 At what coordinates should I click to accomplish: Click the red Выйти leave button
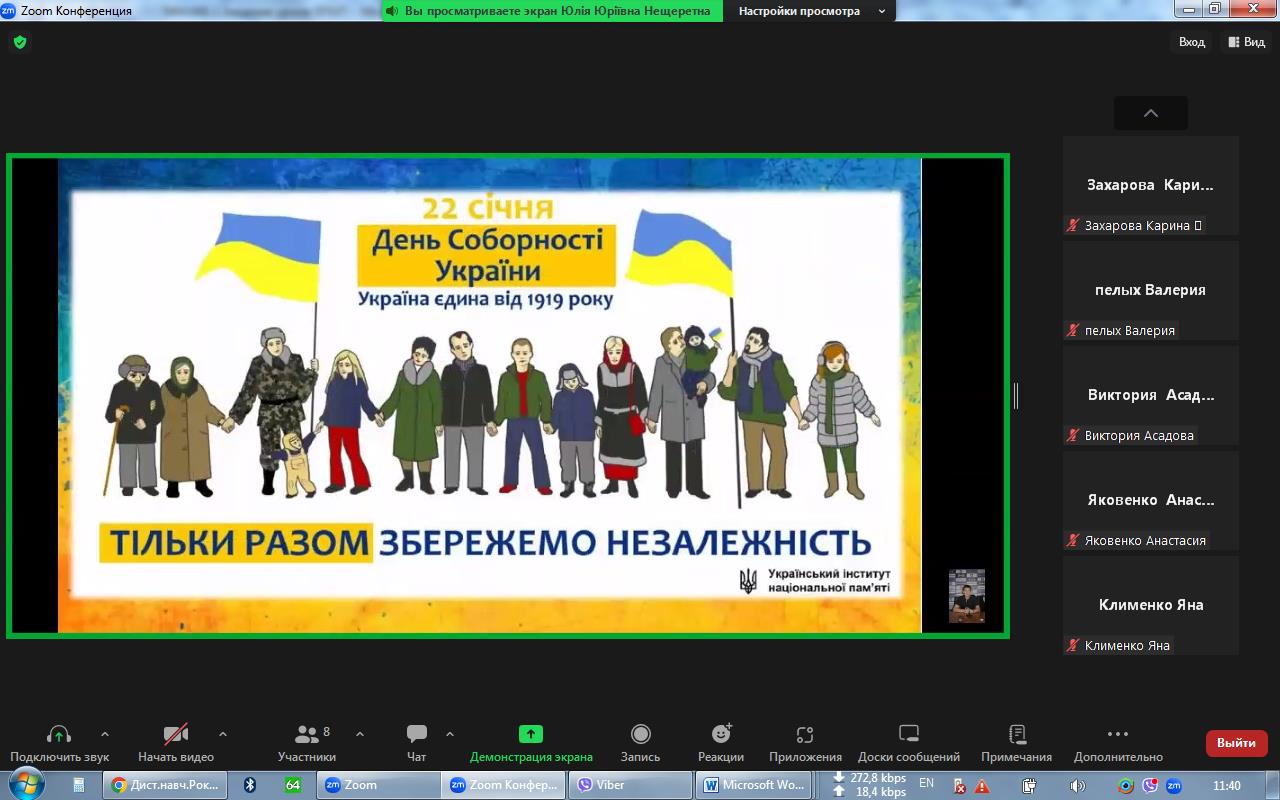pos(1236,743)
